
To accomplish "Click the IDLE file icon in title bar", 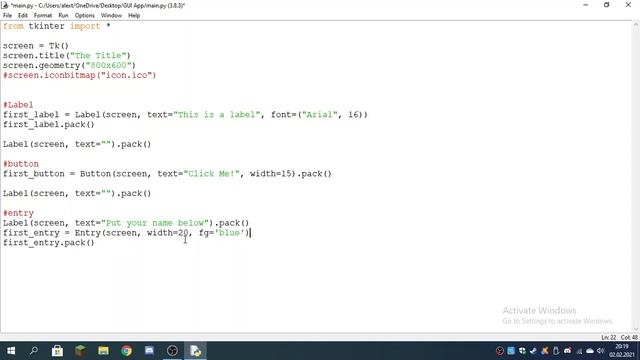I will 4,5.
